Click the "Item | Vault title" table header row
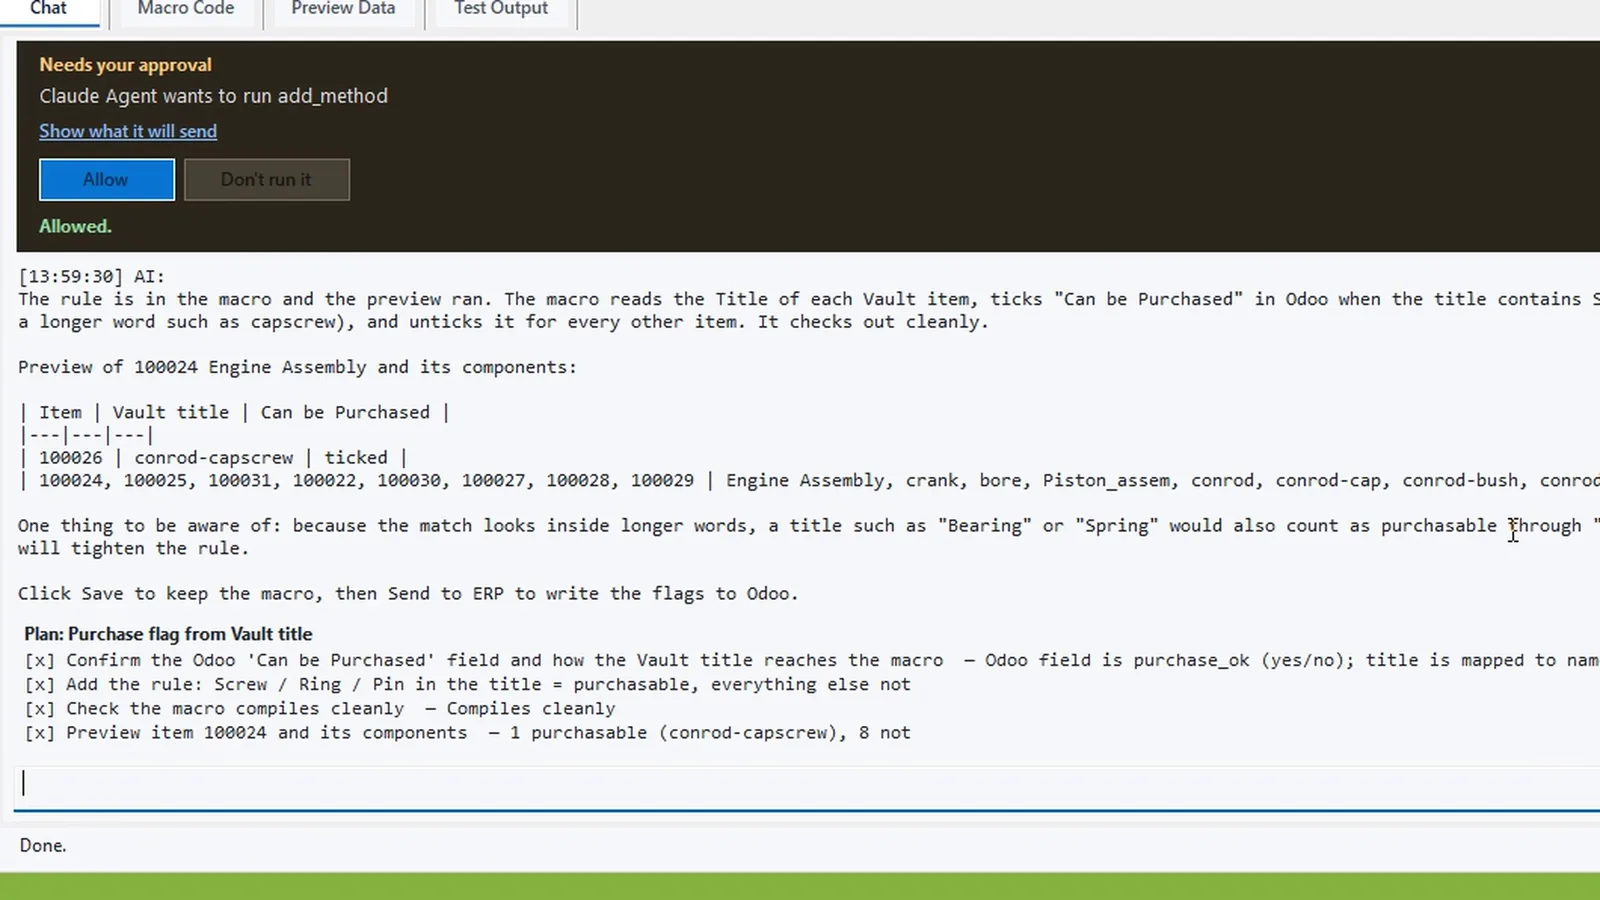Image resolution: width=1600 pixels, height=900 pixels. (x=234, y=412)
